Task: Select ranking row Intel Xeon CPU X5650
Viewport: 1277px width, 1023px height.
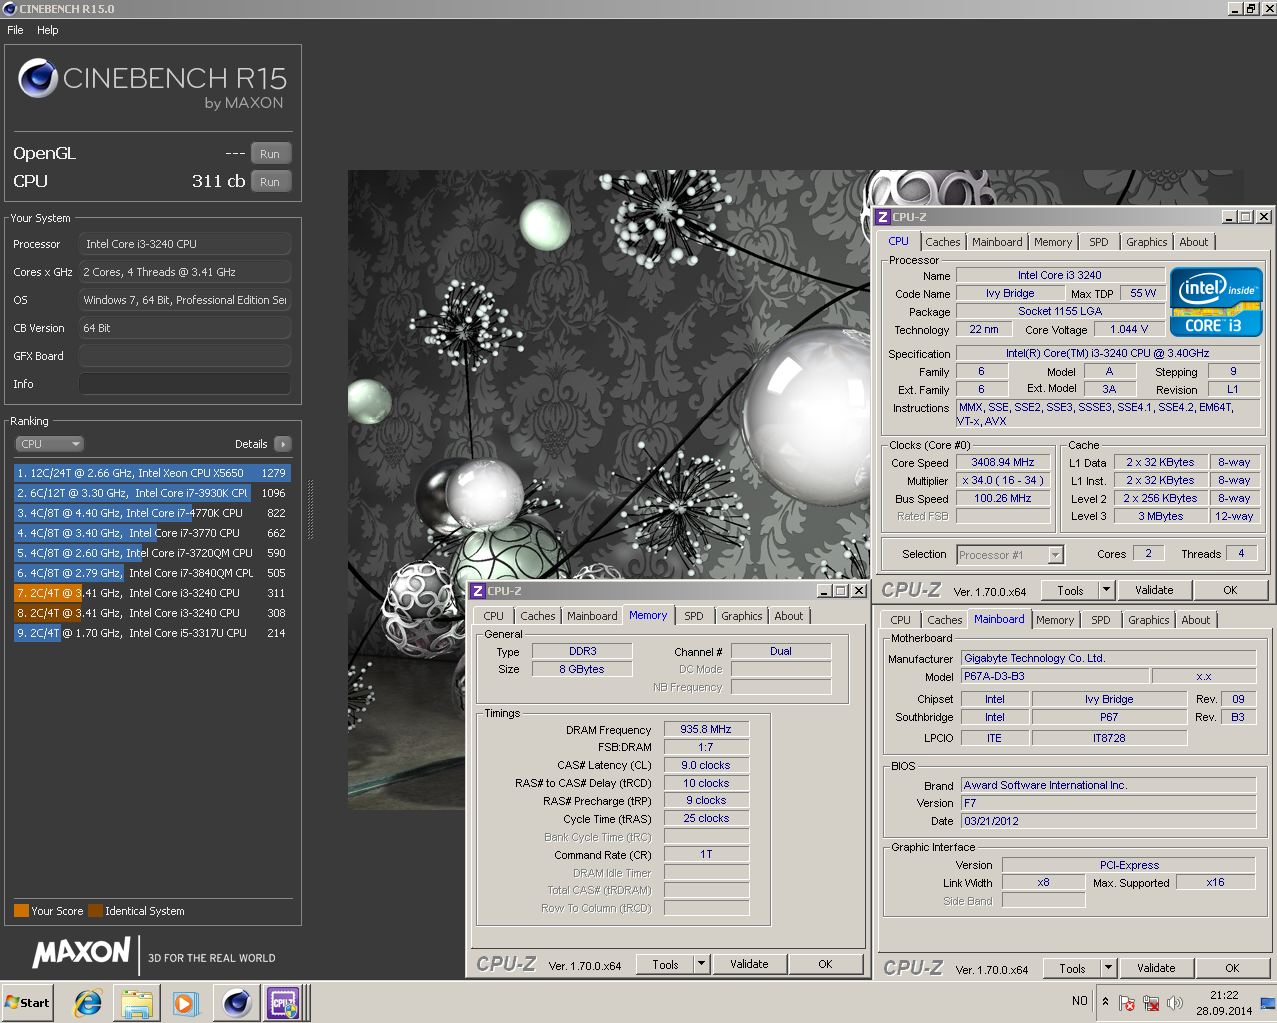Action: [152, 473]
